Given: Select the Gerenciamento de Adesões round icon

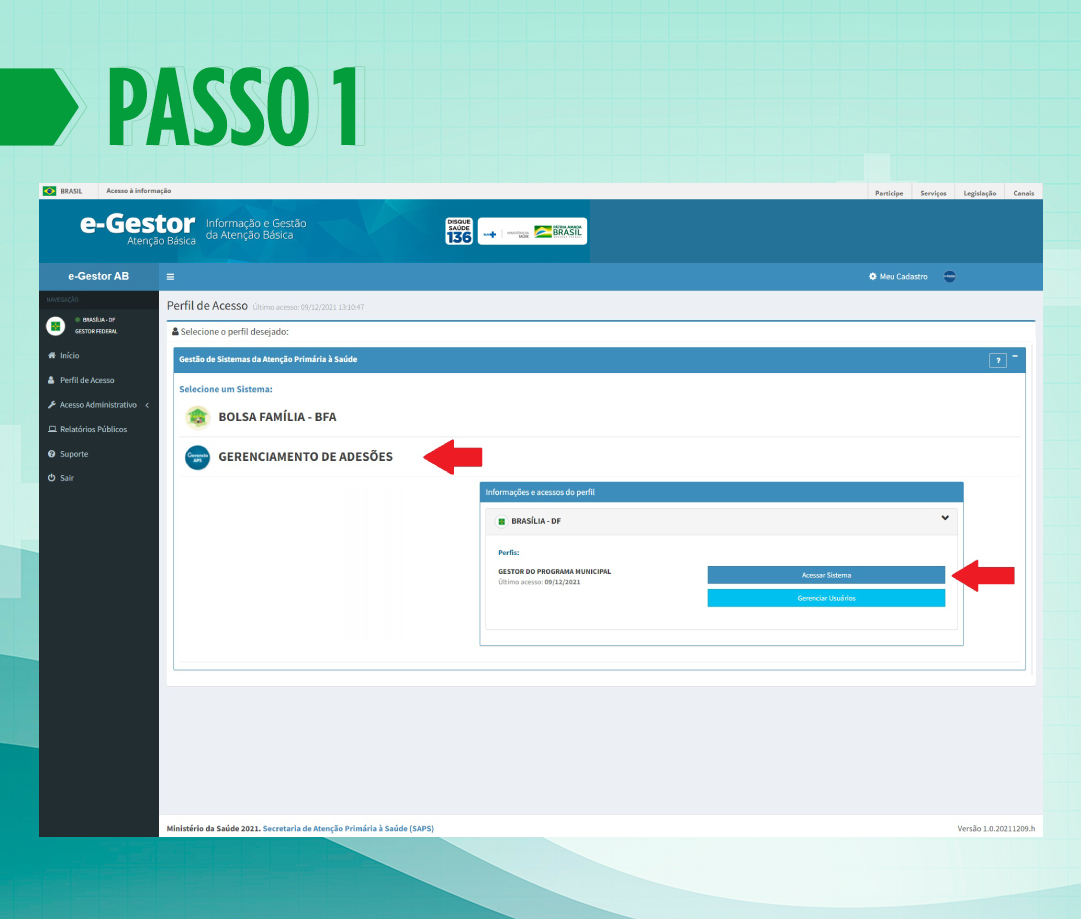Looking at the screenshot, I should [x=198, y=457].
